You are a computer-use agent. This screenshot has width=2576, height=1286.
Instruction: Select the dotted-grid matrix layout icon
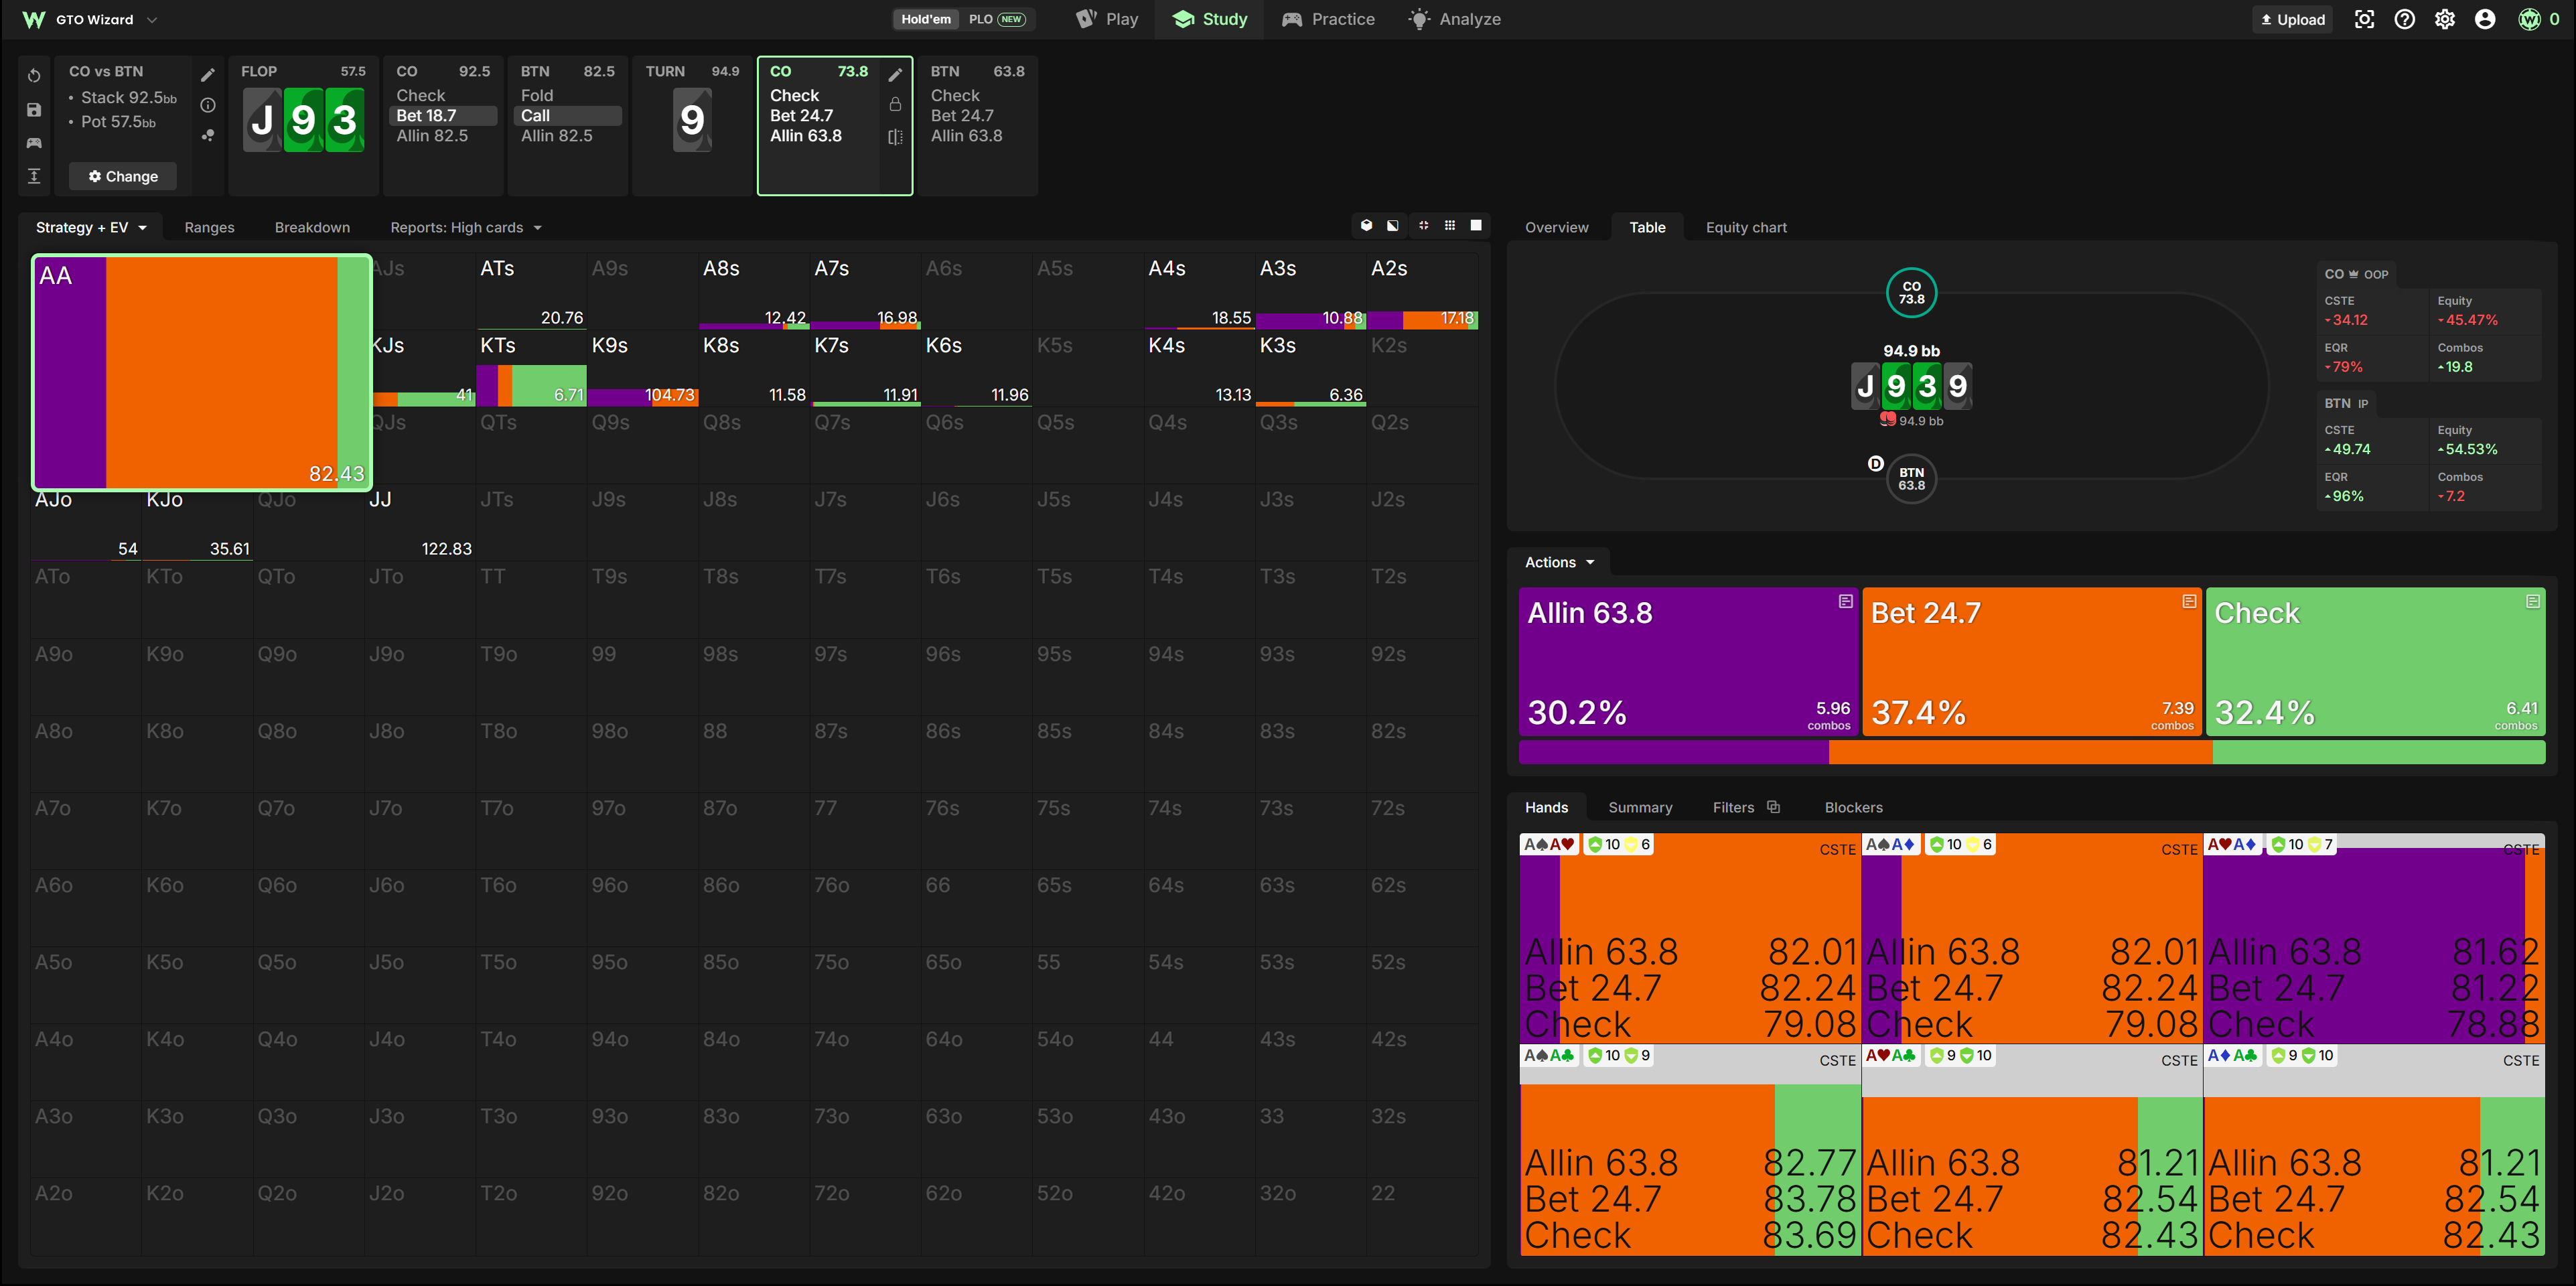pyautogui.click(x=1449, y=226)
